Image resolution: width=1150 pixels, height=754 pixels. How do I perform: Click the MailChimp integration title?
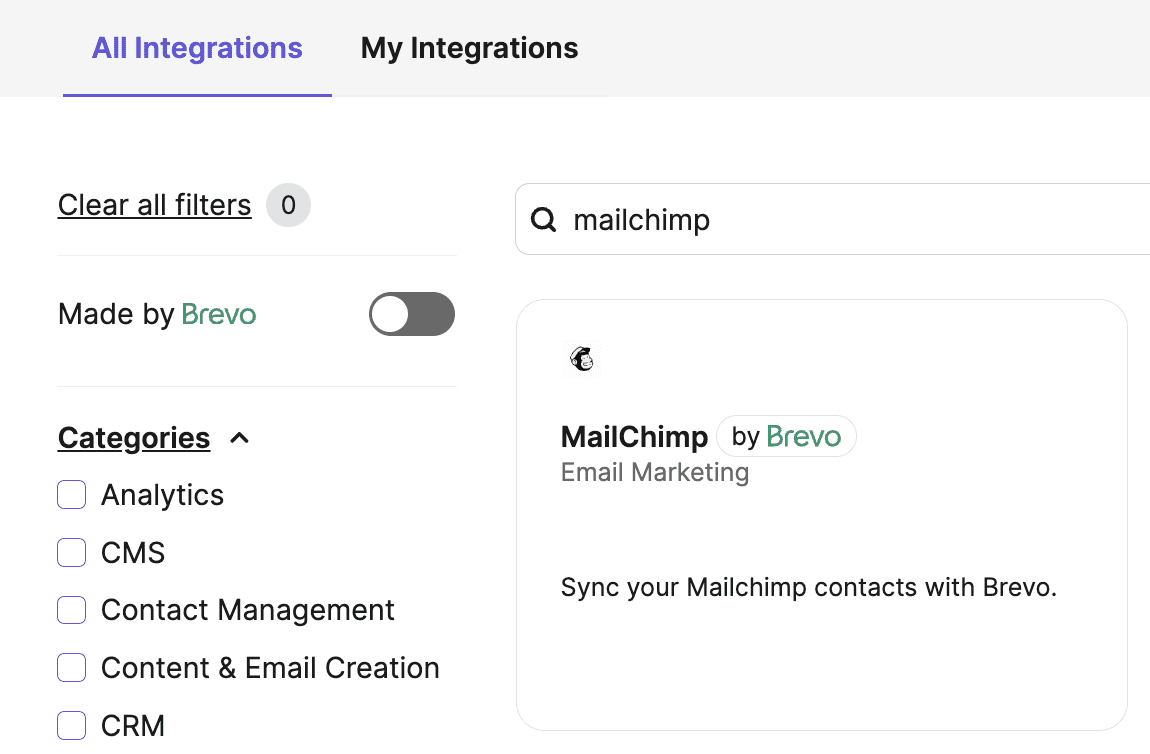634,436
